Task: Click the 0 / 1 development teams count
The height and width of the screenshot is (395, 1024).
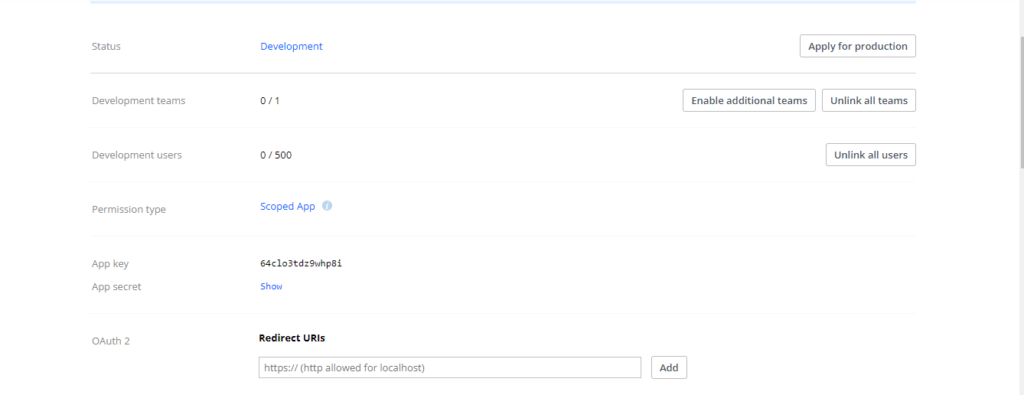Action: pyautogui.click(x=269, y=101)
